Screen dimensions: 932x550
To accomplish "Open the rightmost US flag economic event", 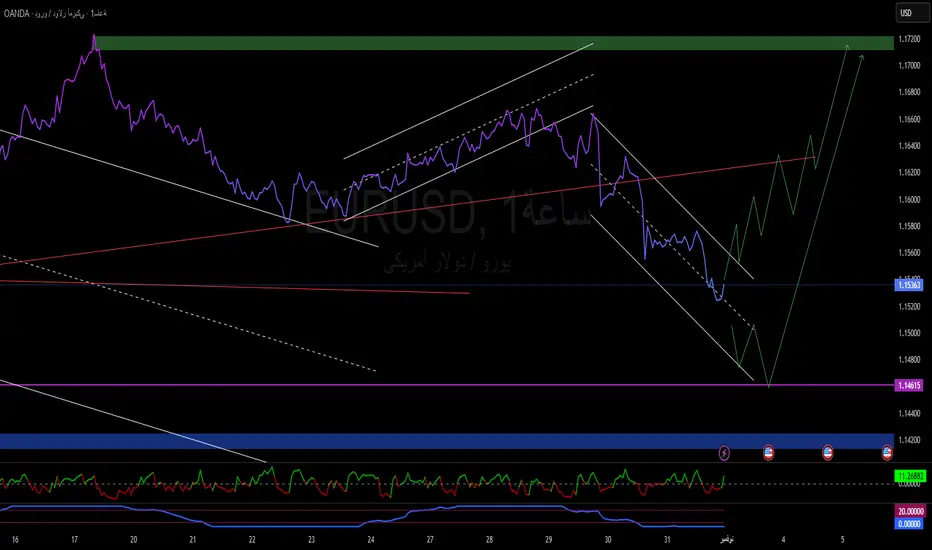I will (887, 453).
